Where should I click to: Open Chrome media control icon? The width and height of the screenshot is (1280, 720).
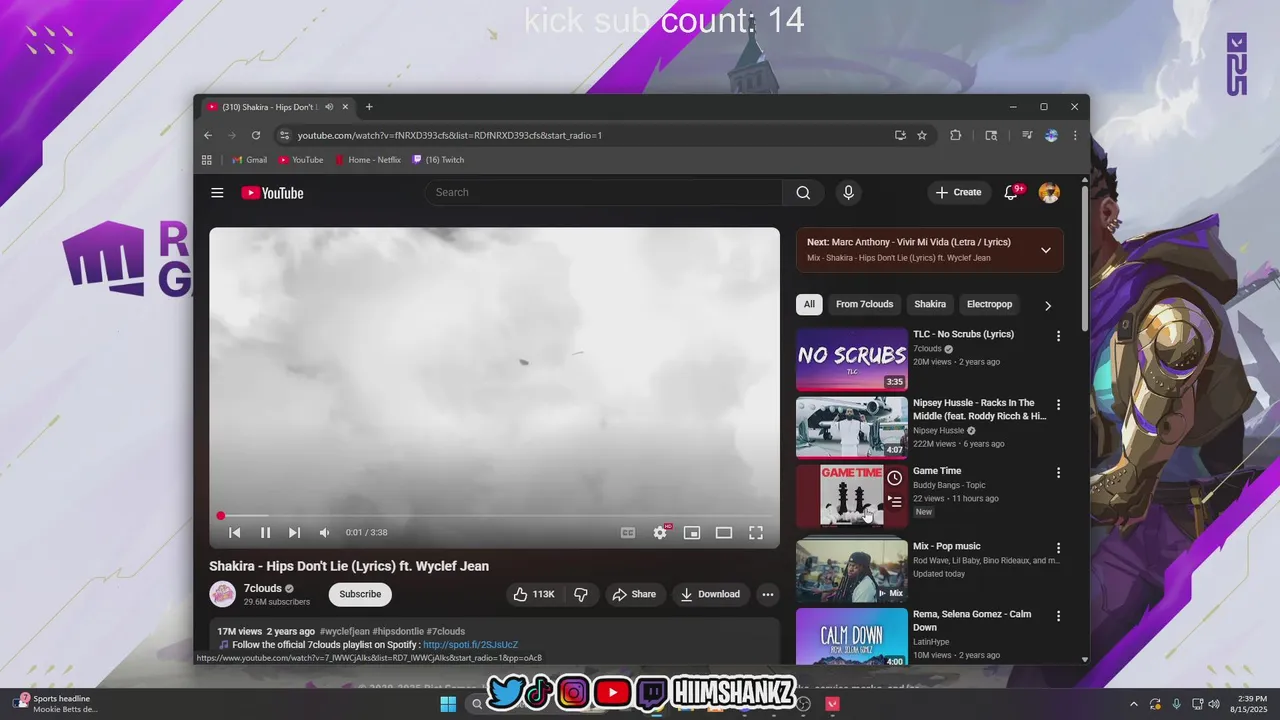point(1027,135)
